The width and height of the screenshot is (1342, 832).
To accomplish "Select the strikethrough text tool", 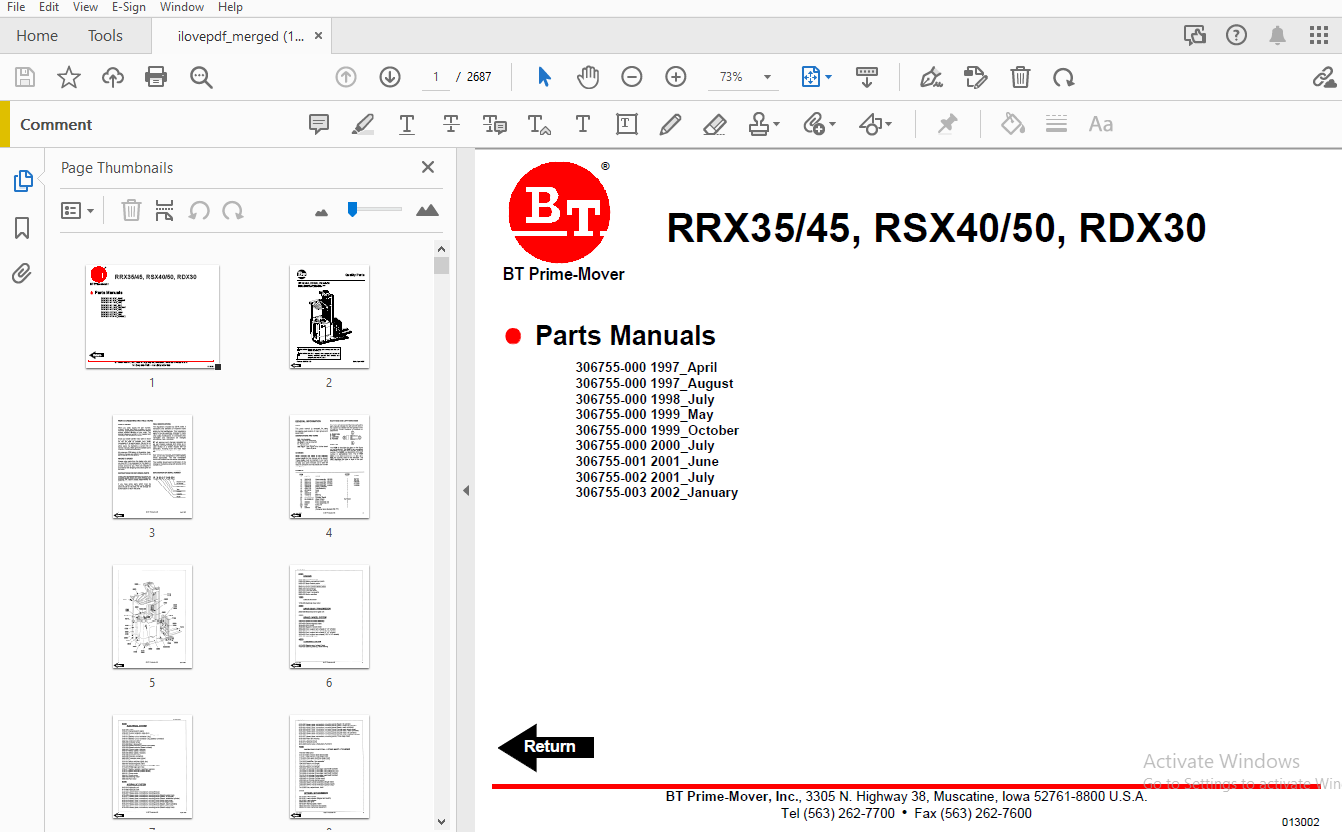I will tap(451, 124).
